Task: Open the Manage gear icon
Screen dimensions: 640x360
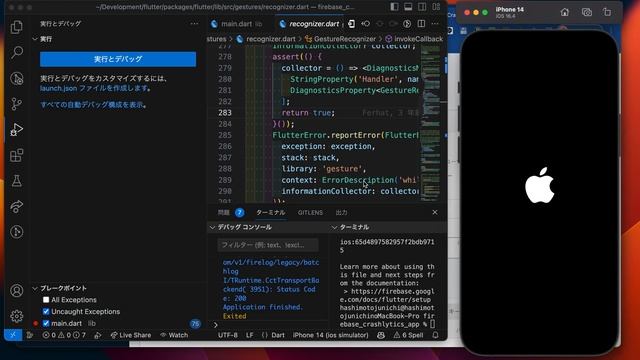Action: click(x=17, y=316)
